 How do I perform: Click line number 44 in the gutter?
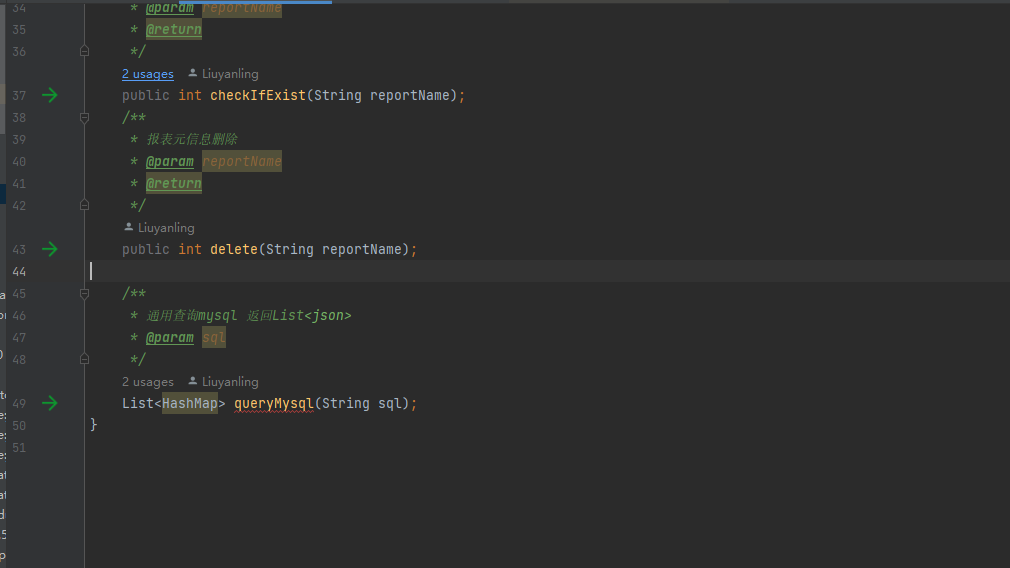[19, 271]
